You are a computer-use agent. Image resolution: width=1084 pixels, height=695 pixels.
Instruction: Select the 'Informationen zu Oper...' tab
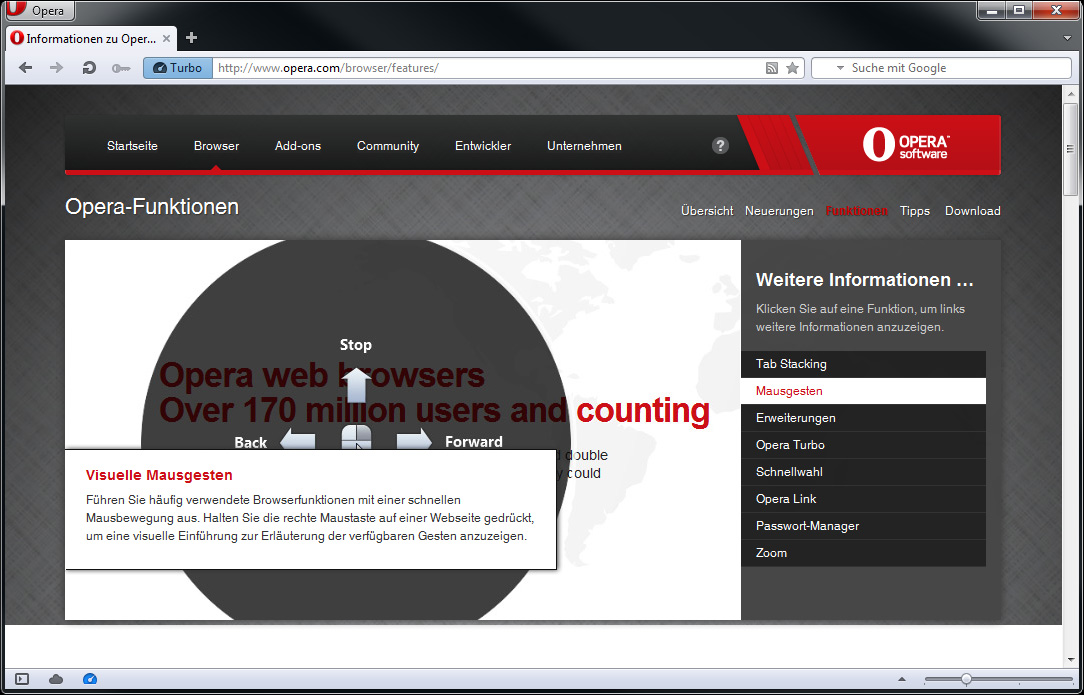click(x=91, y=39)
